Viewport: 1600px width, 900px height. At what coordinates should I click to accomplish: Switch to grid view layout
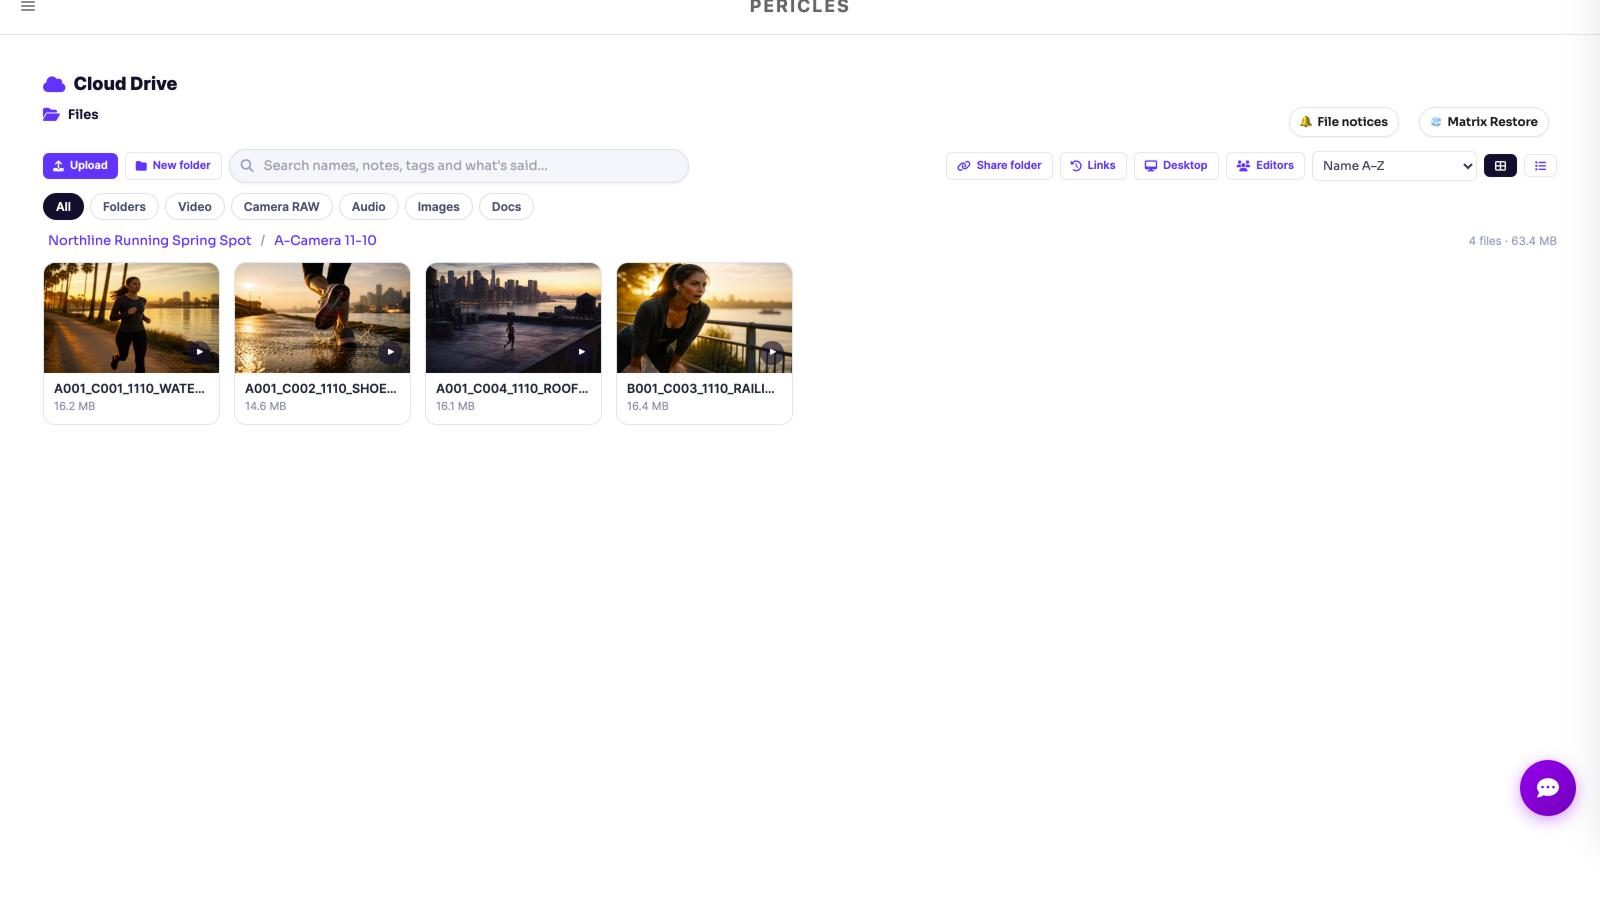click(x=1500, y=166)
